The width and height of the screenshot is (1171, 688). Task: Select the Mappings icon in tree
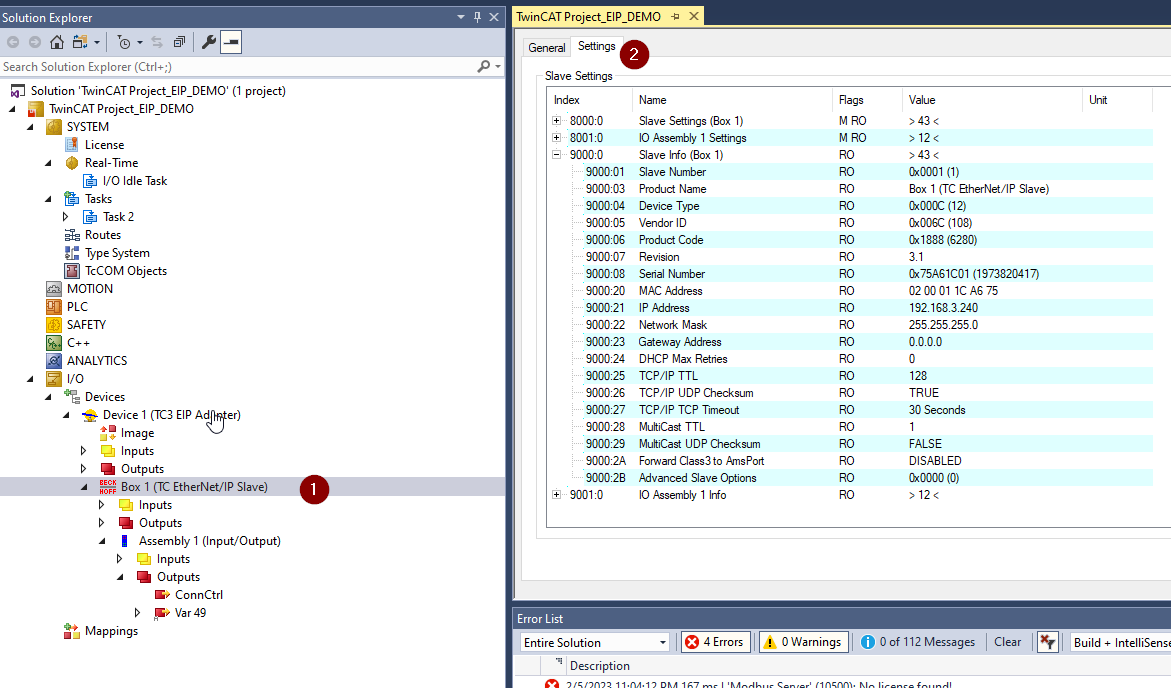pos(72,631)
